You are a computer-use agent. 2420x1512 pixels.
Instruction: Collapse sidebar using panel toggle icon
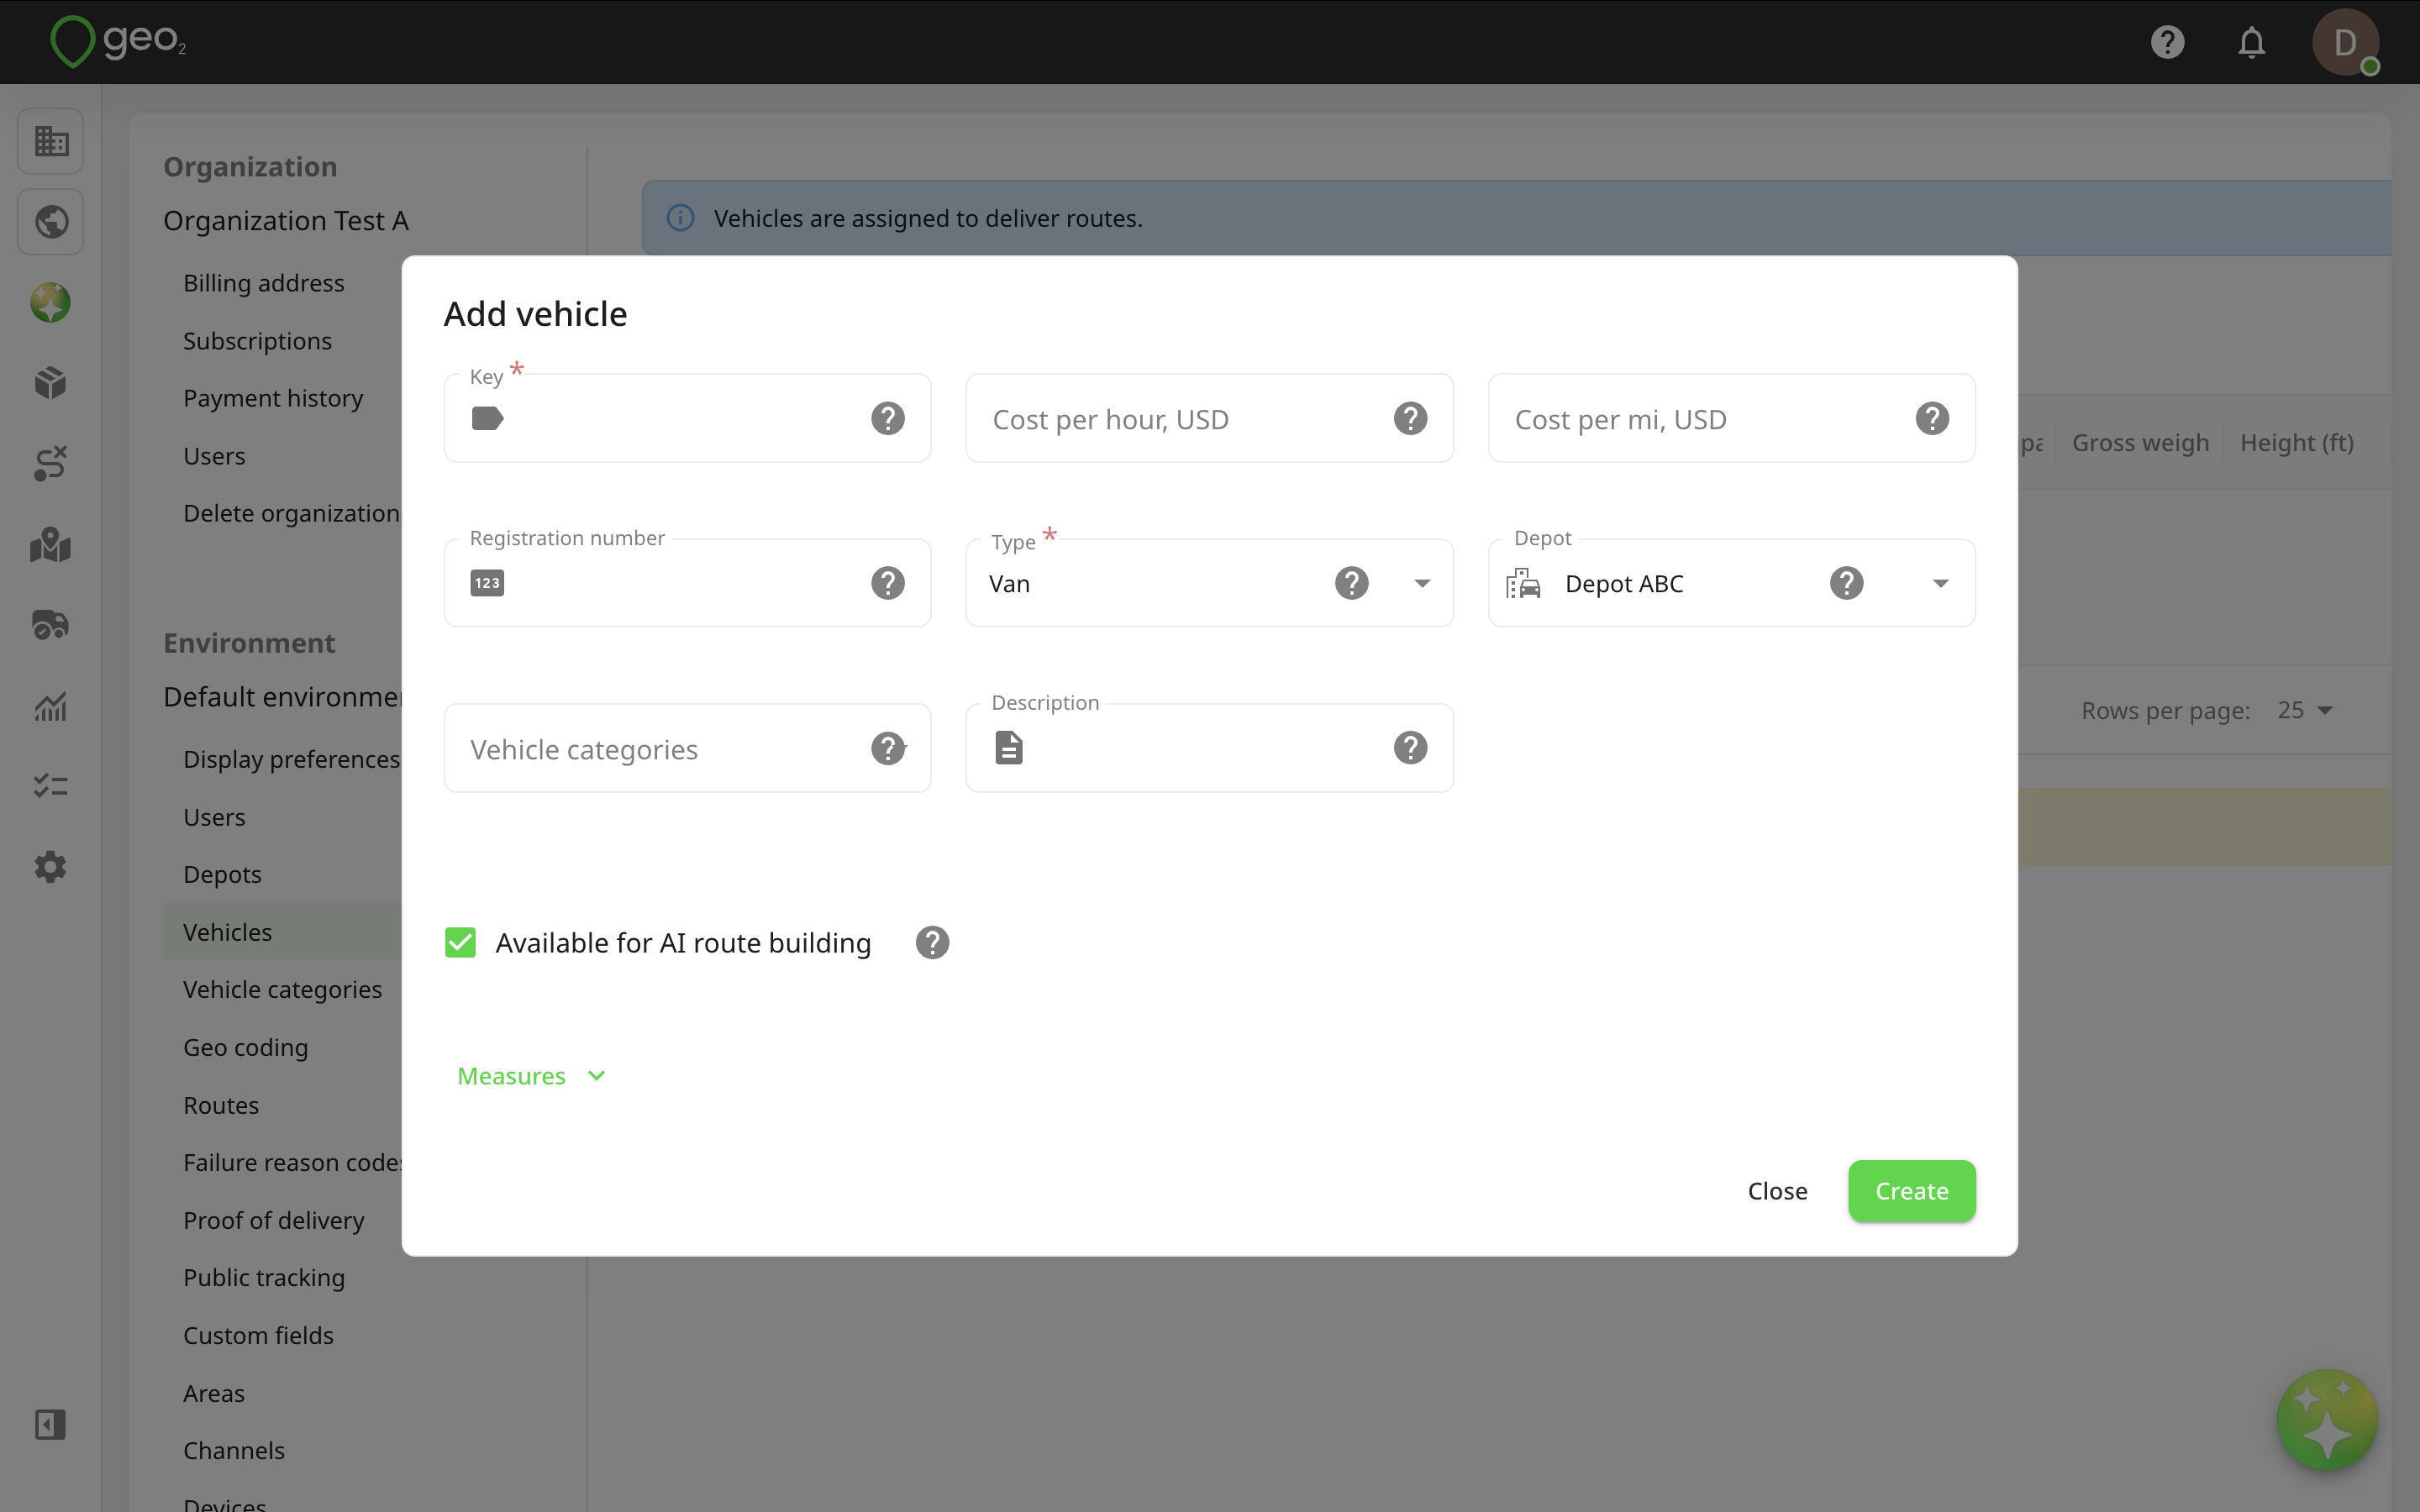[51, 1424]
